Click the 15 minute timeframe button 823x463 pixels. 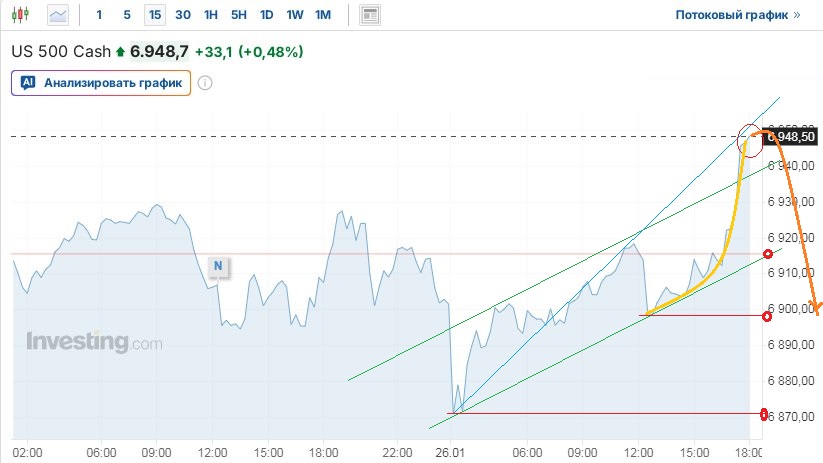pos(154,15)
